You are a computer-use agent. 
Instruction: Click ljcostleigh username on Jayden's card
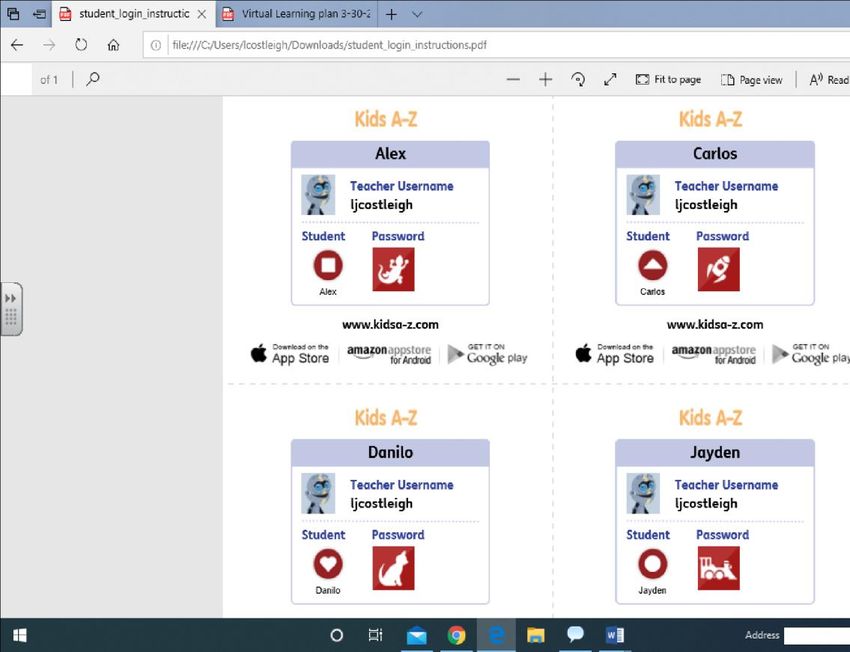click(706, 503)
